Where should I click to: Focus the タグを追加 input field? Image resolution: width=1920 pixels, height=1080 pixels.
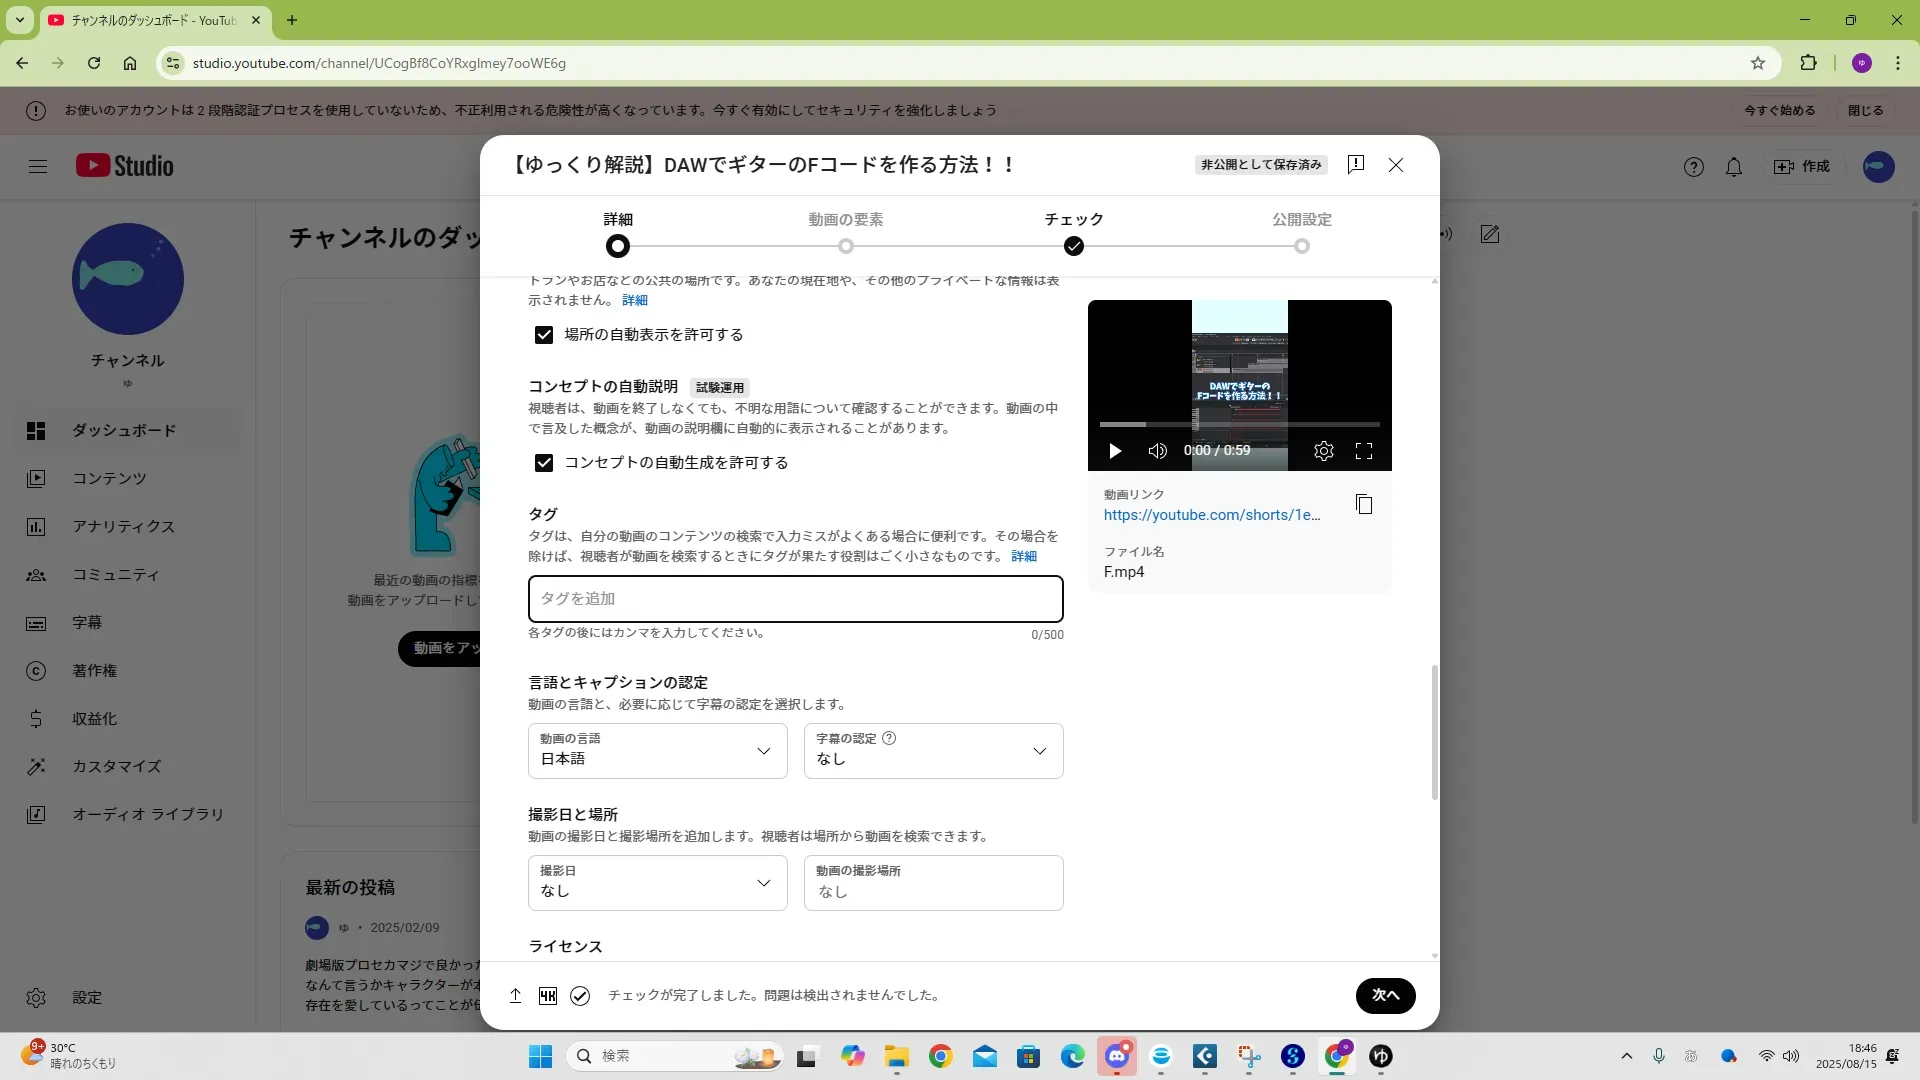tap(795, 599)
